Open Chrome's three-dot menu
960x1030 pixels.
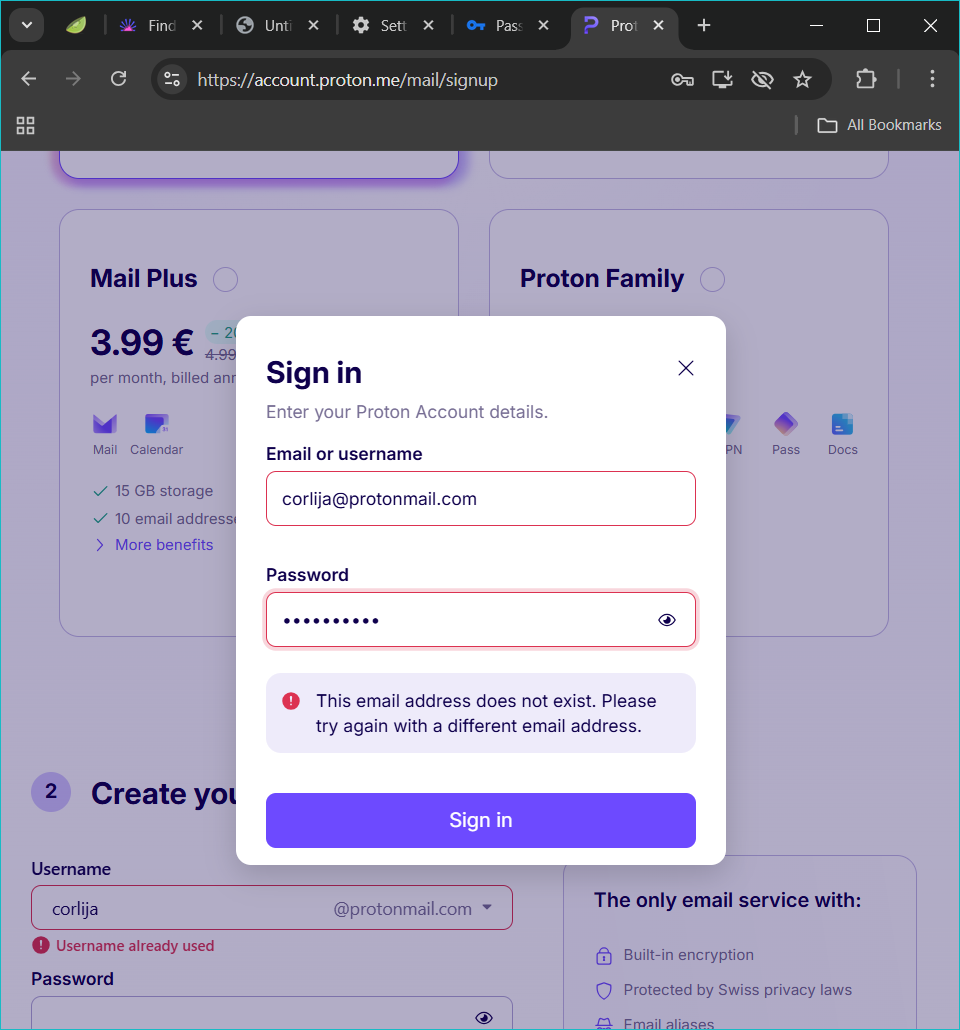(x=932, y=79)
